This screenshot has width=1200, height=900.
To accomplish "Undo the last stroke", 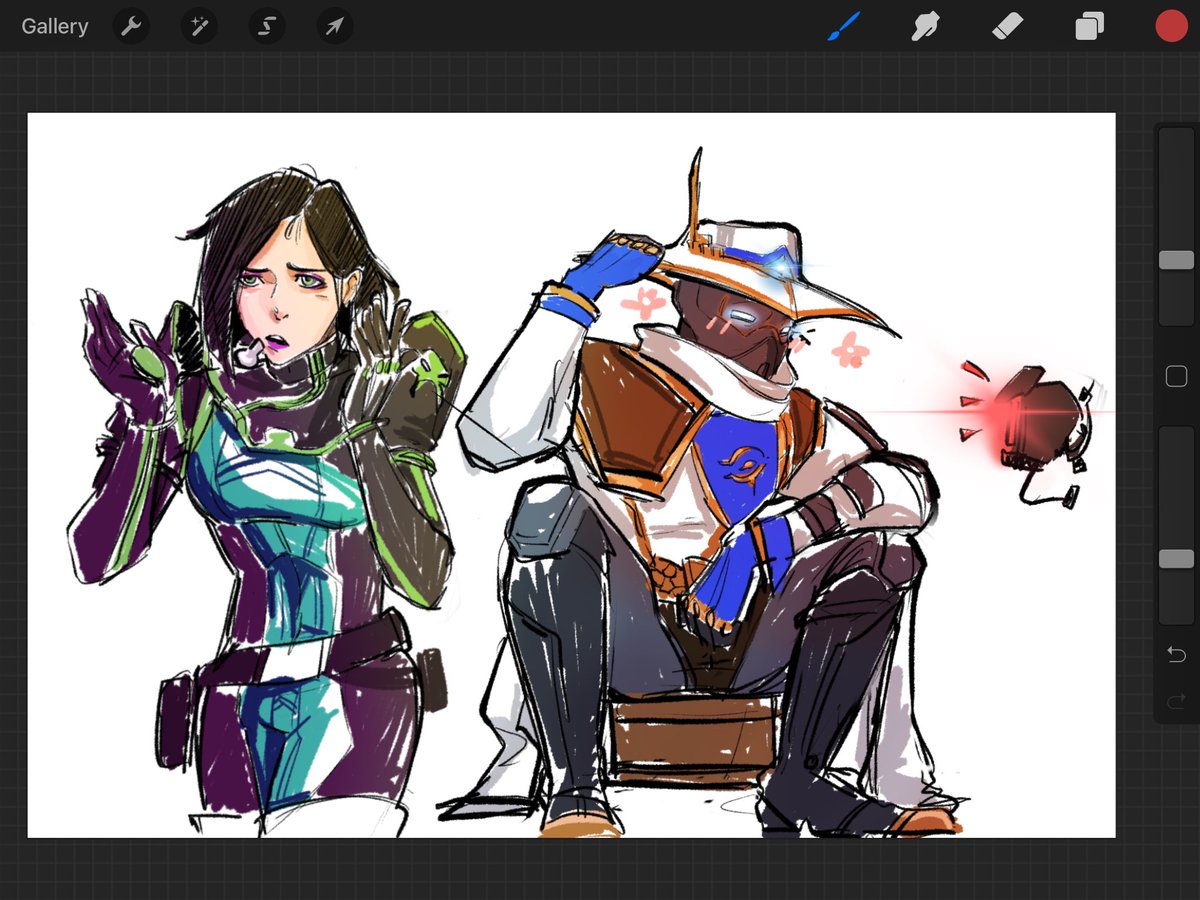I will pyautogui.click(x=1177, y=654).
